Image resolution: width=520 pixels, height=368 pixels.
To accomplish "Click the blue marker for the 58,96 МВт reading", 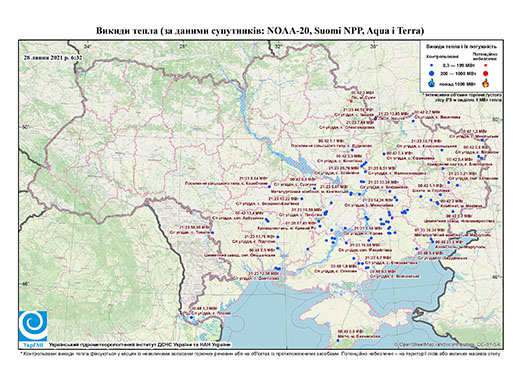I will [x=212, y=233].
